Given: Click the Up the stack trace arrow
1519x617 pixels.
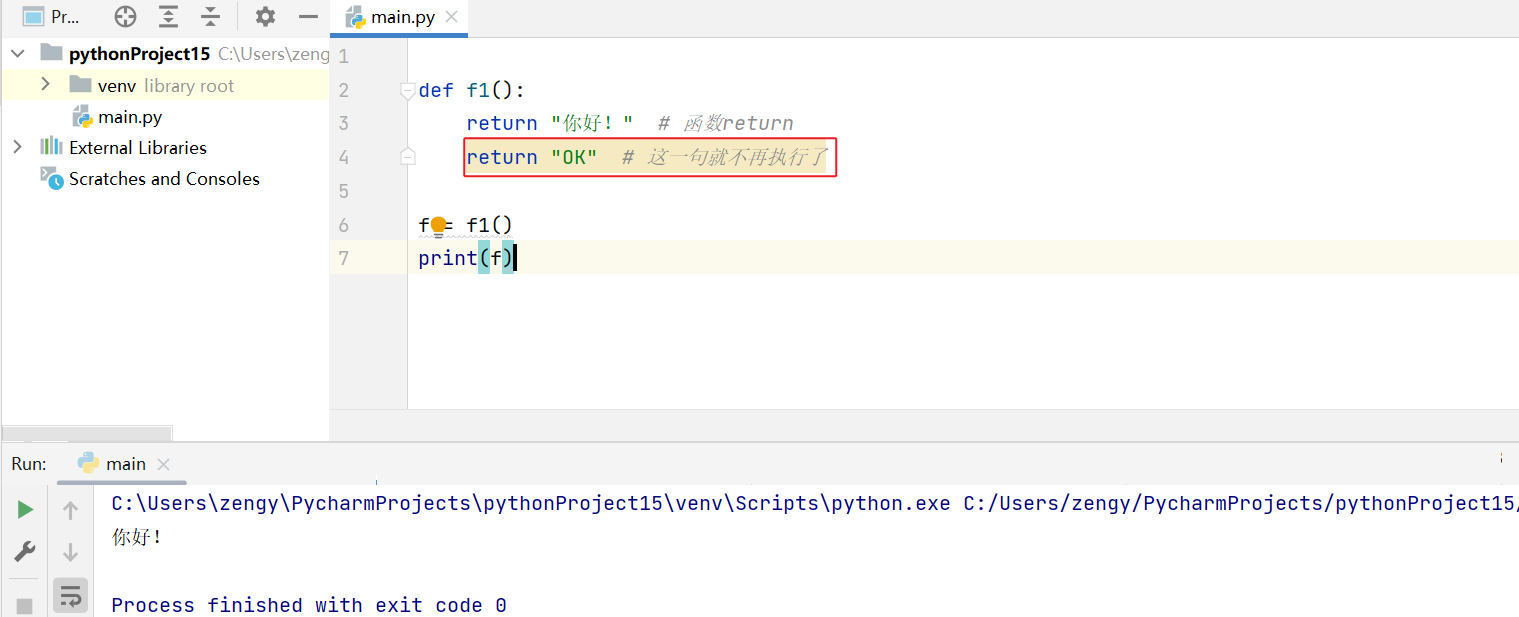Looking at the screenshot, I should click(x=70, y=511).
